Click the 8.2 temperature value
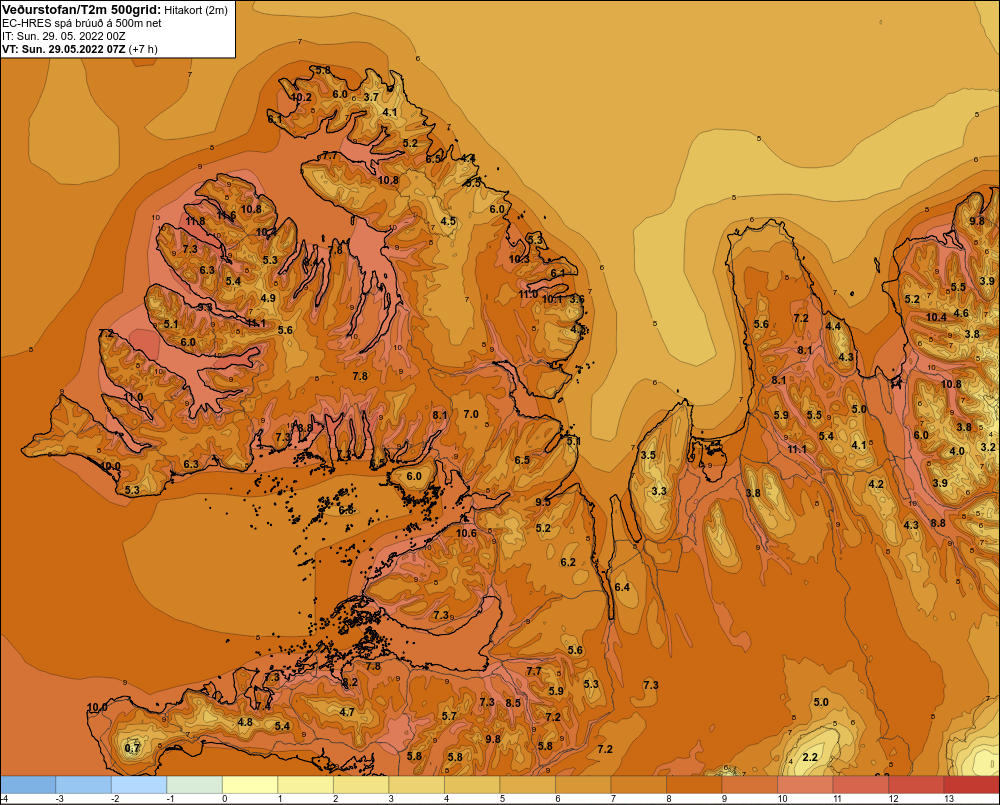 350,683
